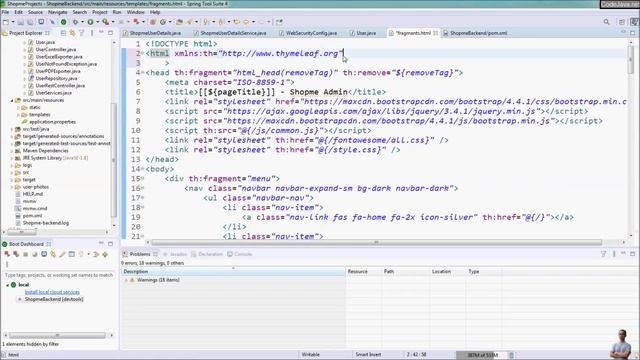Click the Boot Dashboard start app icon
This screenshot has height=360, width=640.
tap(7, 254)
